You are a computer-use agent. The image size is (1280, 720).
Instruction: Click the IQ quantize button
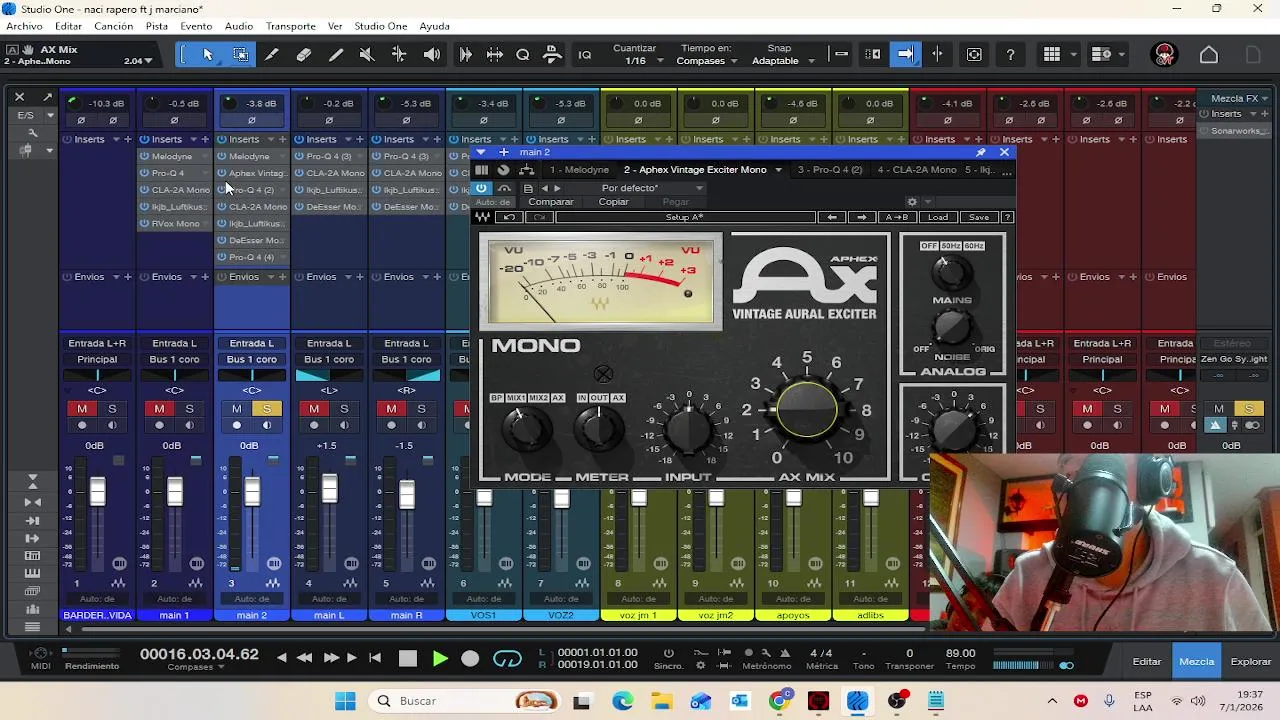click(585, 55)
